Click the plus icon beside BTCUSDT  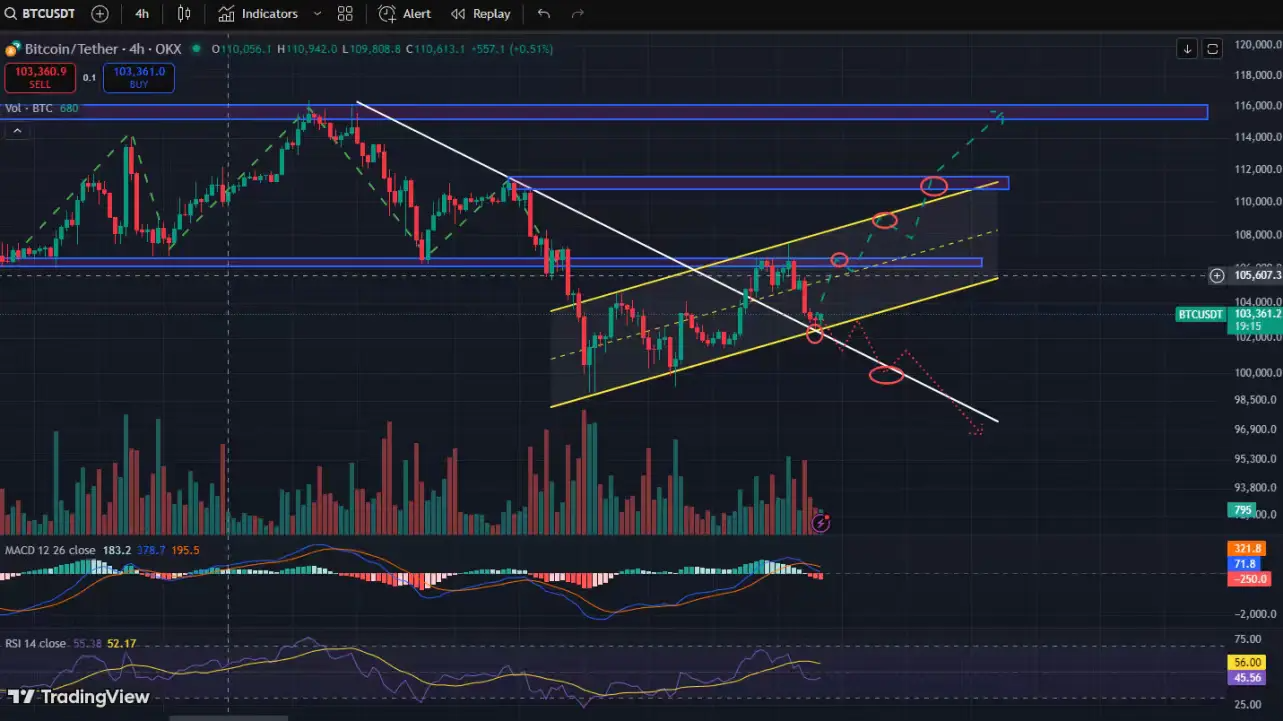(100, 14)
